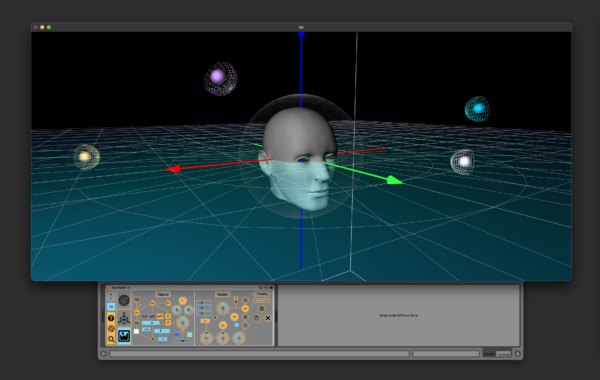Click the play triangle in device status bar
Image resolution: width=600 pixels, height=380 pixels.
click(x=104, y=354)
